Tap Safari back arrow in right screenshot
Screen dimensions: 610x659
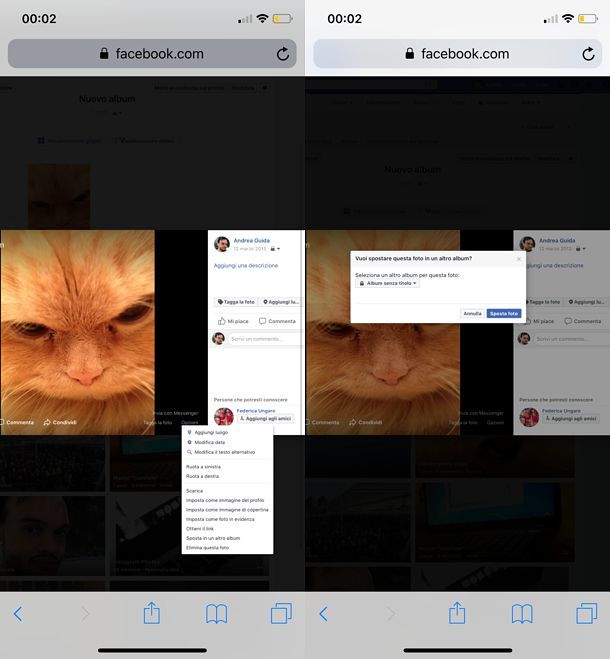(x=323, y=614)
